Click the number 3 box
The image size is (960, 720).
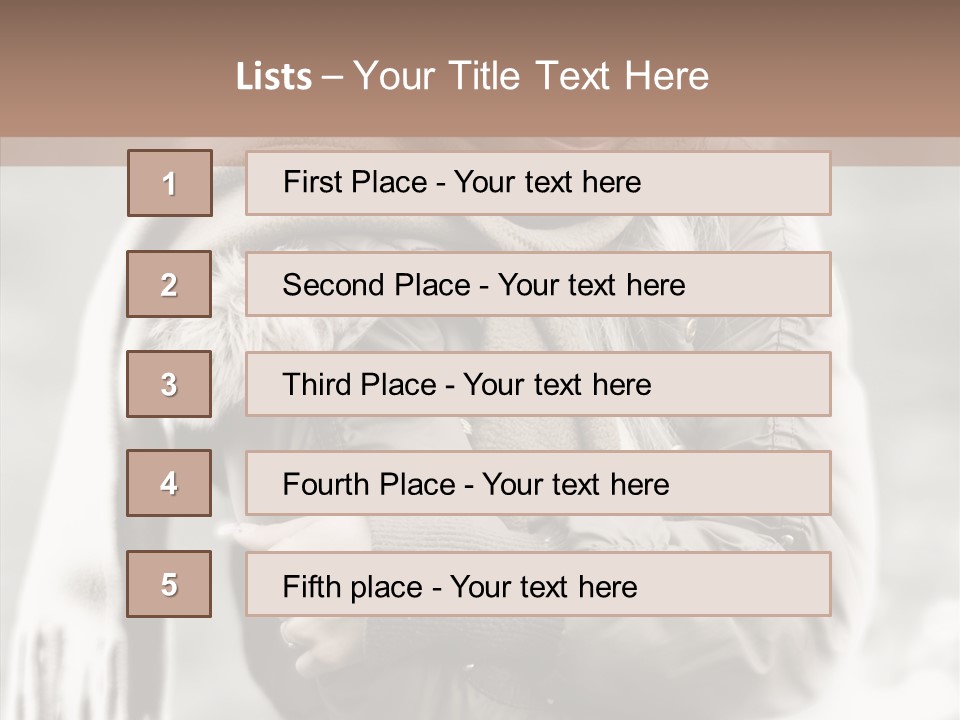[x=169, y=384]
